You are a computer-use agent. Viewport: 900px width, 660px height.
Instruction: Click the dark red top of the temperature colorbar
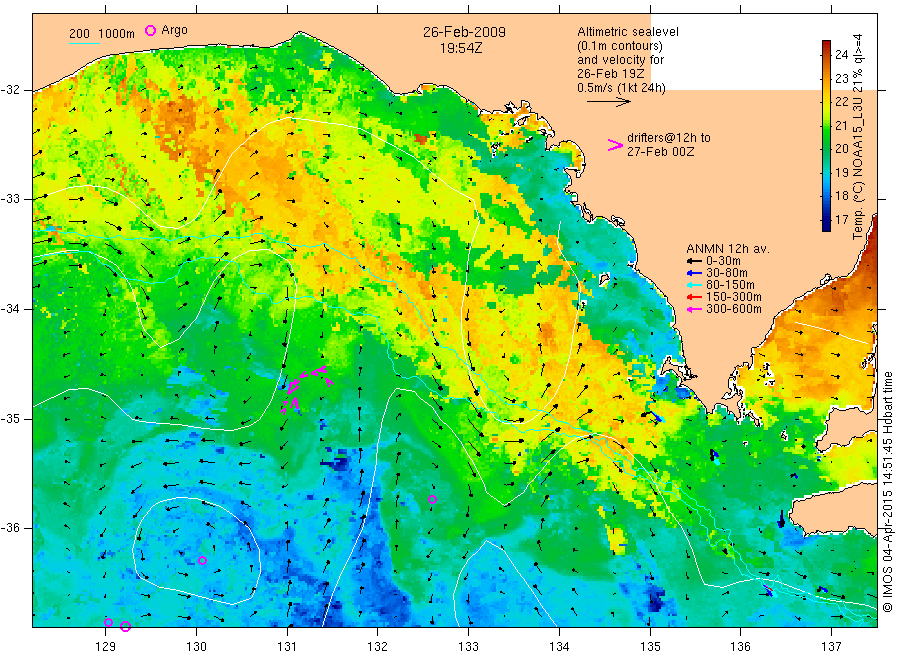click(826, 45)
